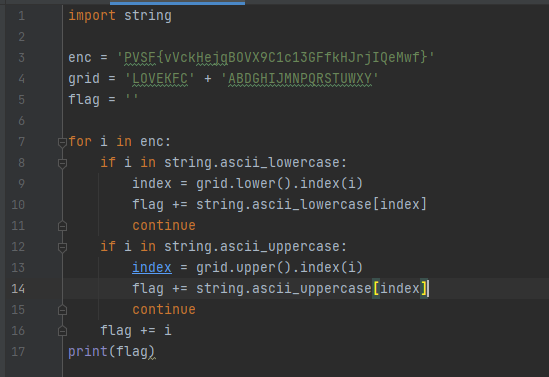Click fold end marker at line 15
The width and height of the screenshot is (549, 377).
tap(62, 310)
